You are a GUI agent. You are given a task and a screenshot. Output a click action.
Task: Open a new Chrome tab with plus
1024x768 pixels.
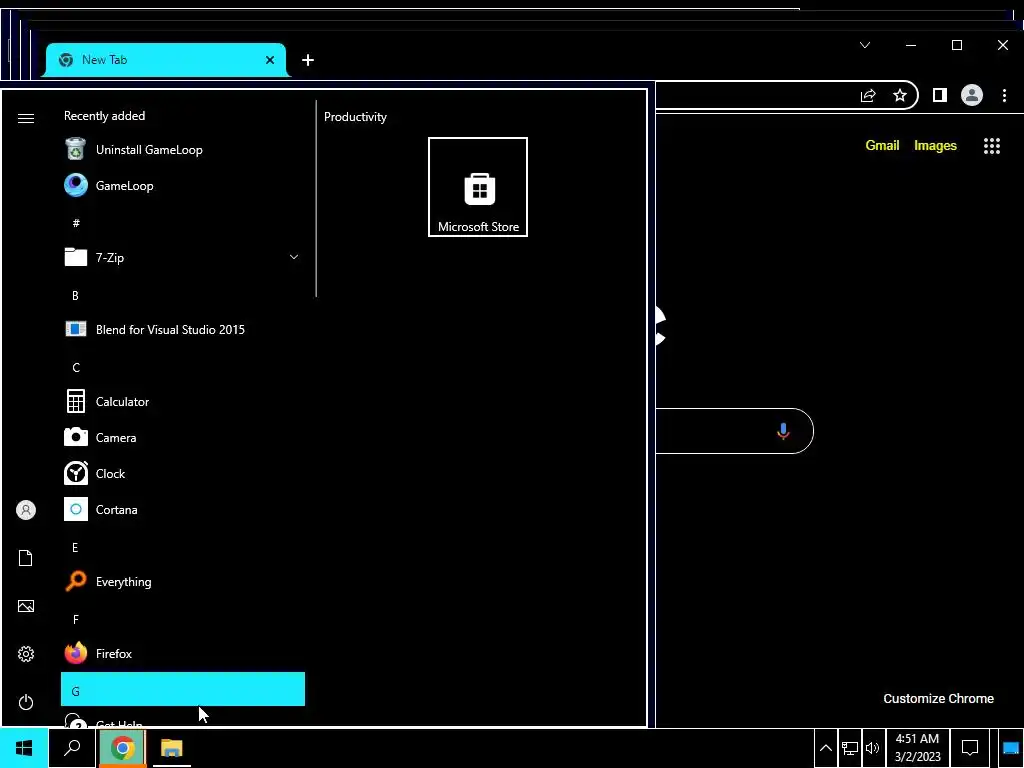[308, 60]
